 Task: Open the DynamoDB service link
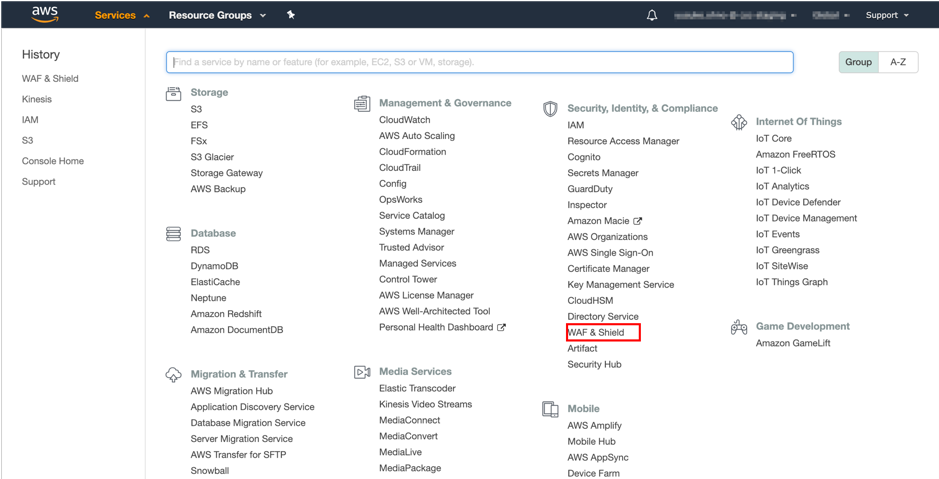[214, 266]
